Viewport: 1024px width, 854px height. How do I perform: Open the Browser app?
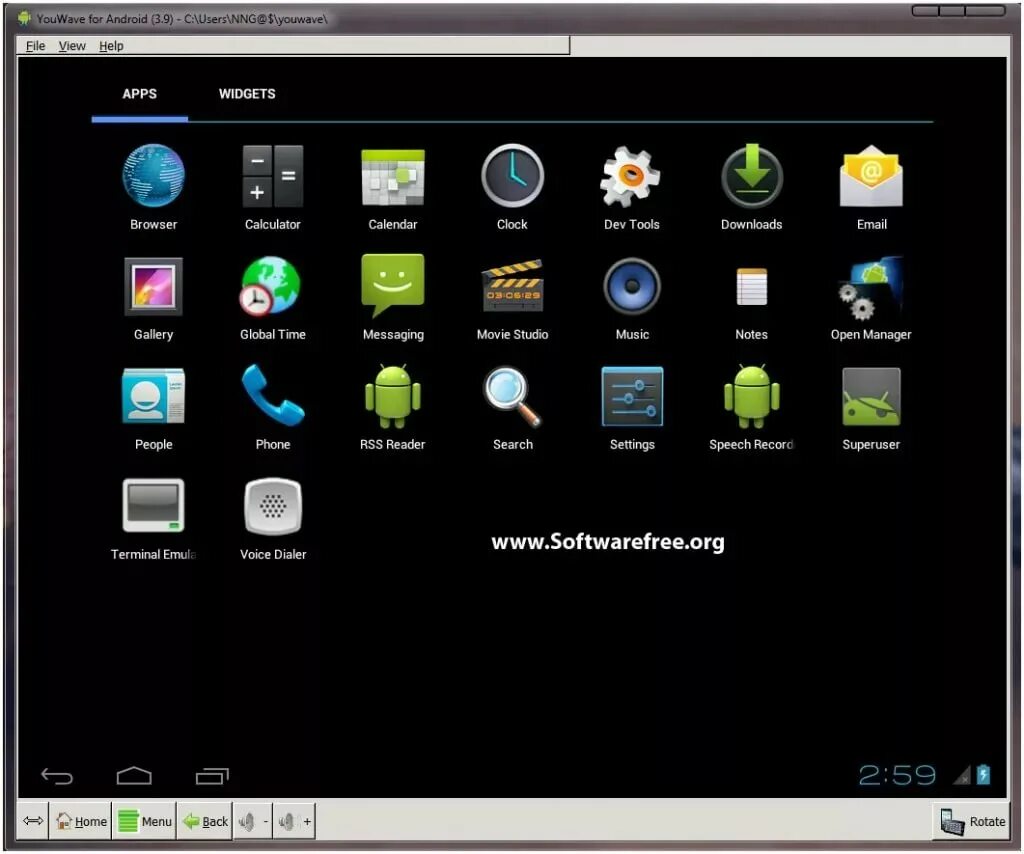pos(153,187)
